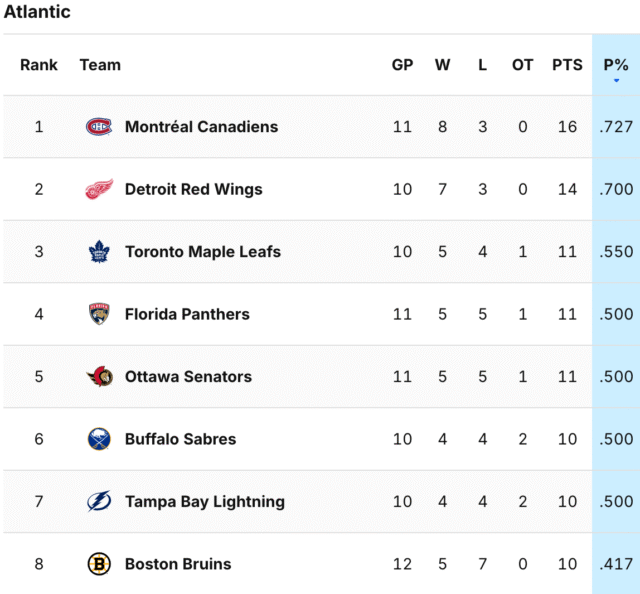Toggle the P% column sort arrow
This screenshot has width=640, height=594.
tap(616, 80)
